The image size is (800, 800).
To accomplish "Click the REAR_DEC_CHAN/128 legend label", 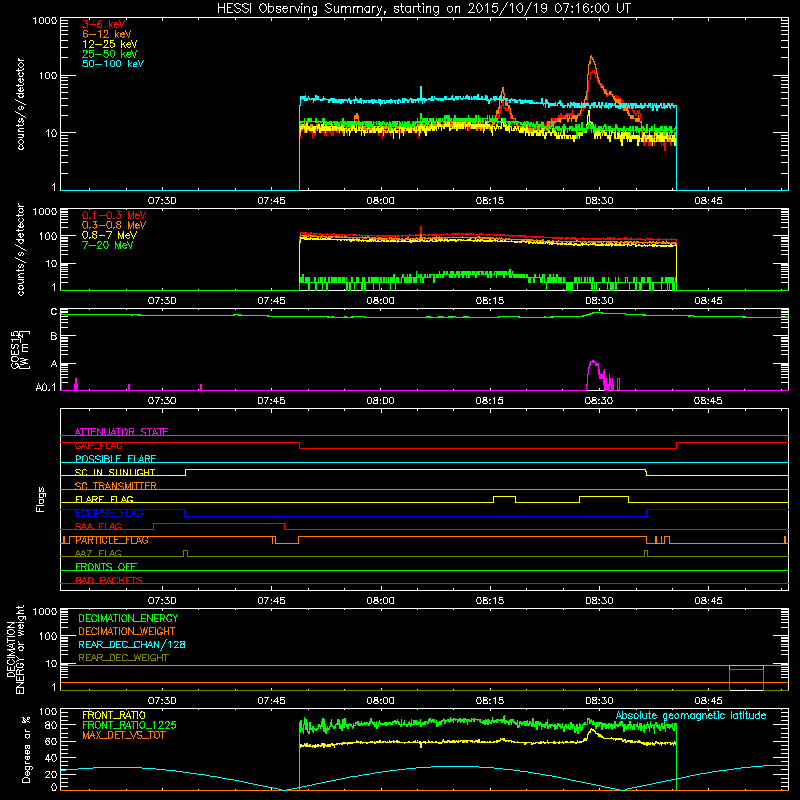I will (x=132, y=644).
